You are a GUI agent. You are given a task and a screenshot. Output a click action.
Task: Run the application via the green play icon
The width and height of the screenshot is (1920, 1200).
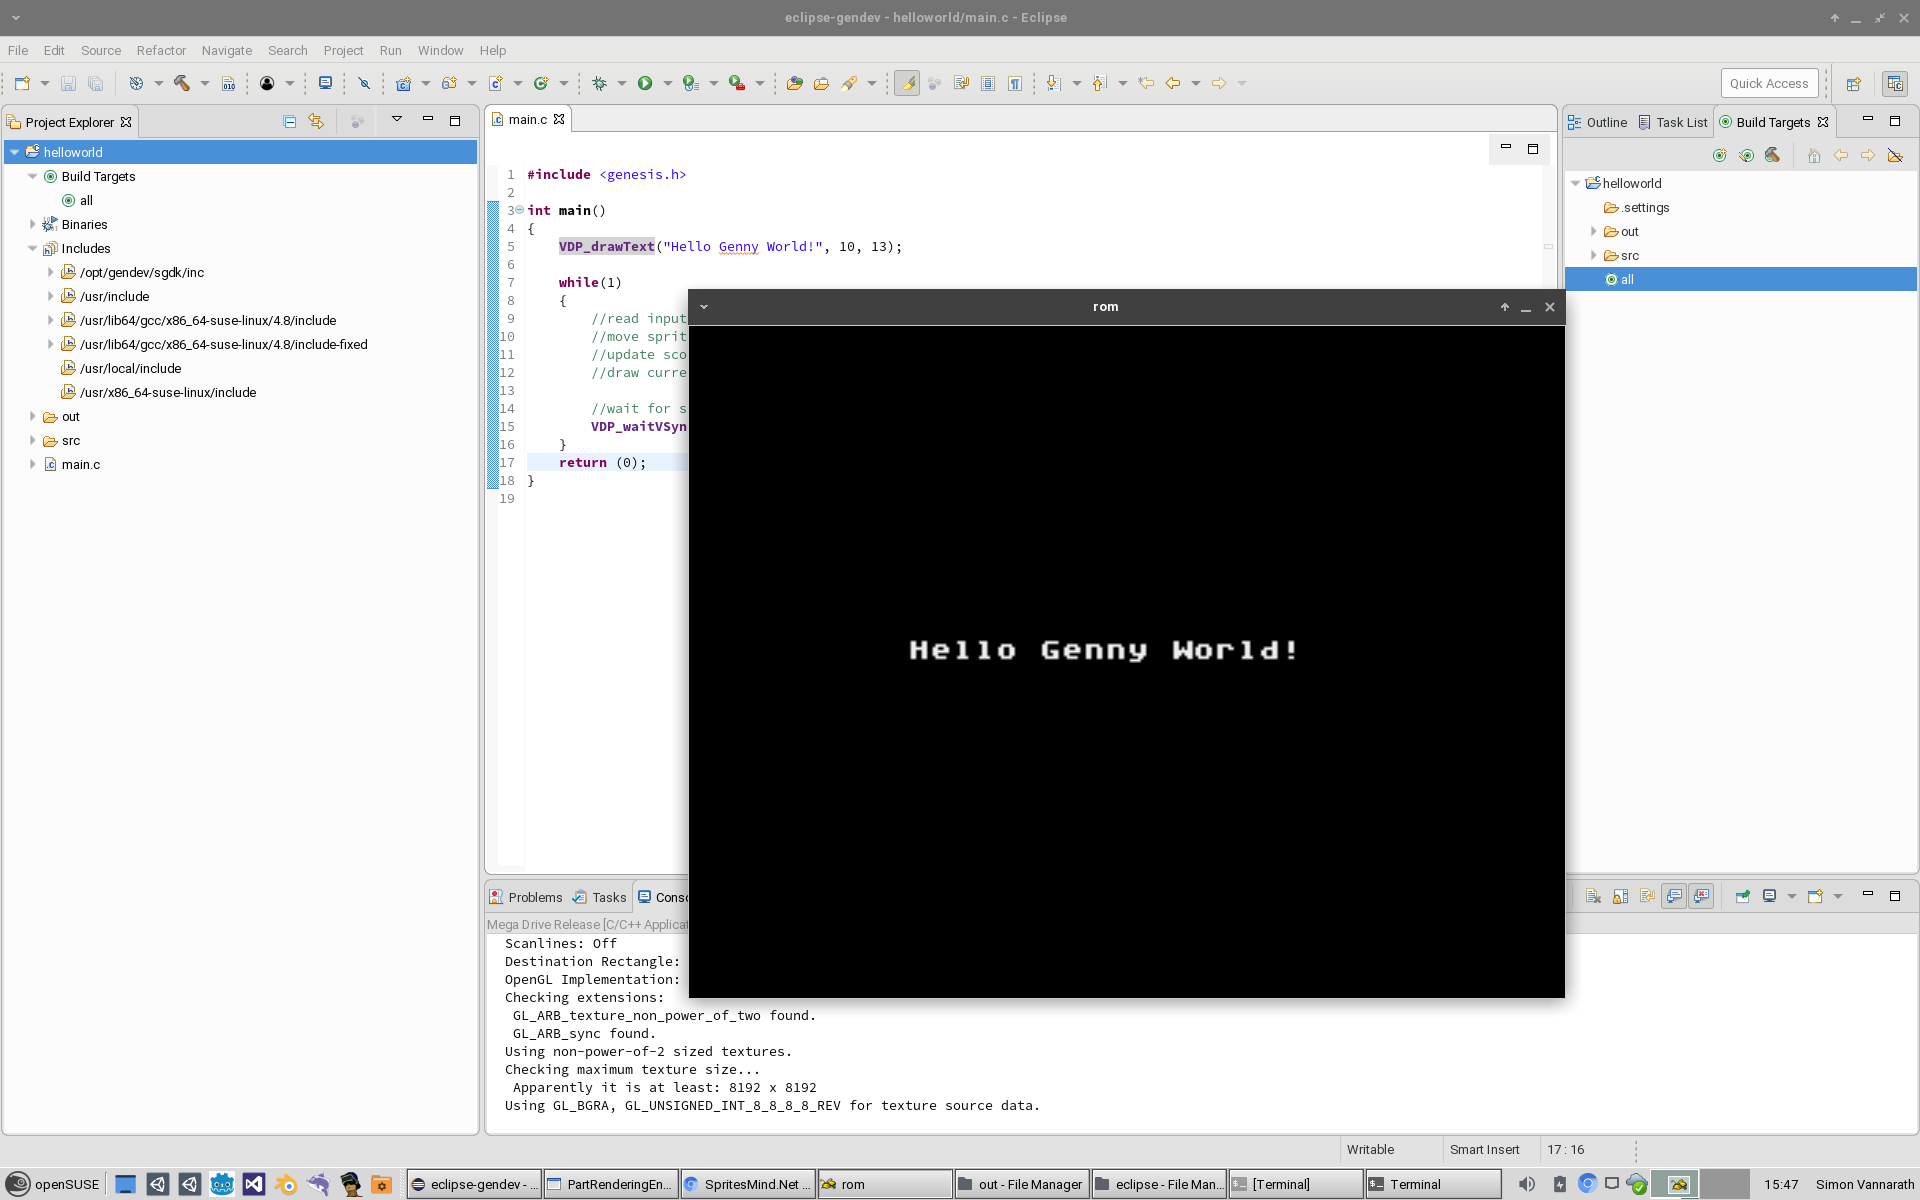[x=646, y=83]
